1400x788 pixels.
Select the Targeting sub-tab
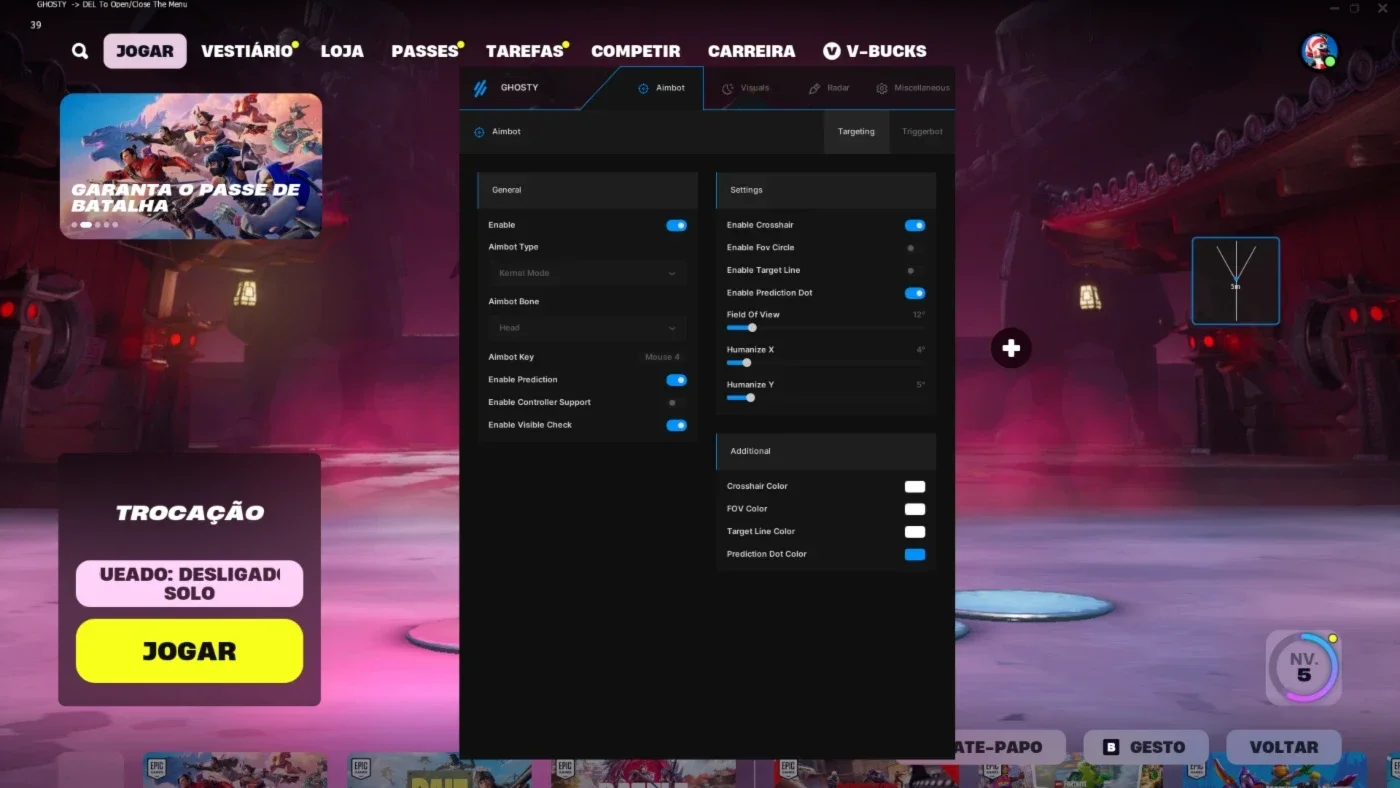(856, 132)
